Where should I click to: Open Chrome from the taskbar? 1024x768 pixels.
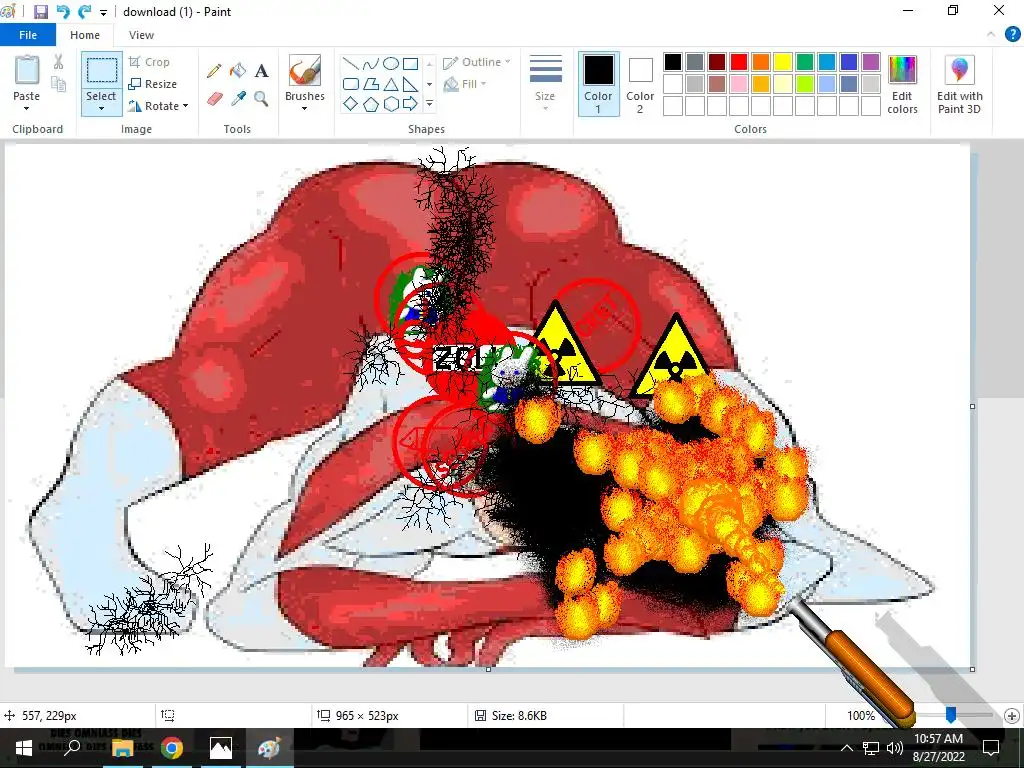coord(172,748)
